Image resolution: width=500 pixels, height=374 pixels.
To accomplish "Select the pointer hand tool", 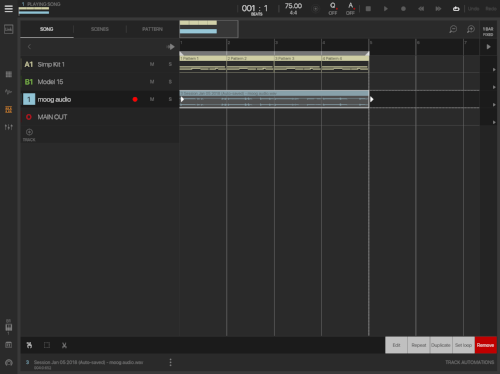I will coord(29,345).
